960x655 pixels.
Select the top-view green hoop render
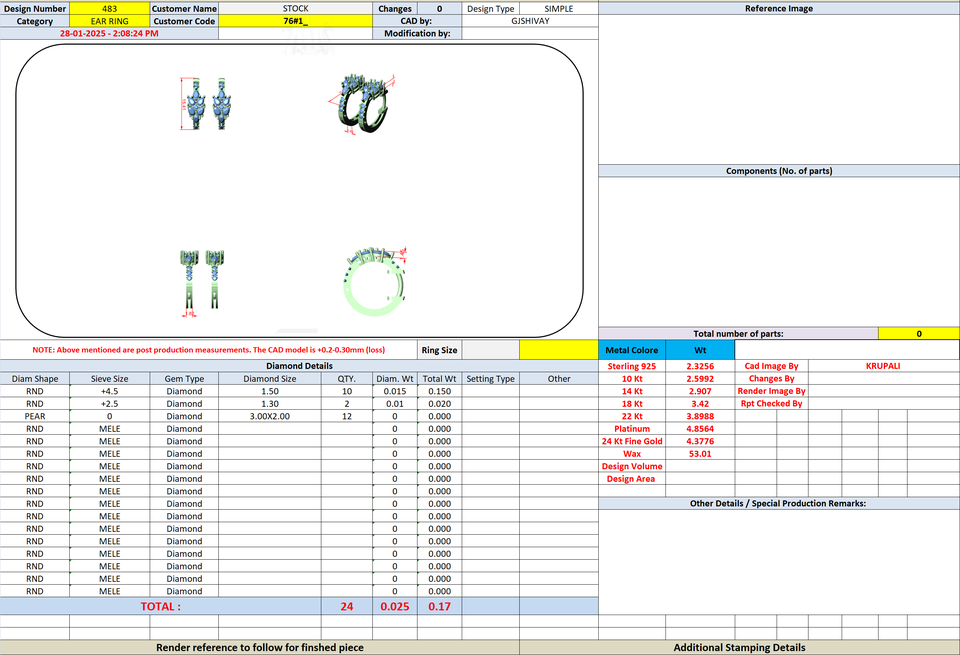[x=375, y=282]
